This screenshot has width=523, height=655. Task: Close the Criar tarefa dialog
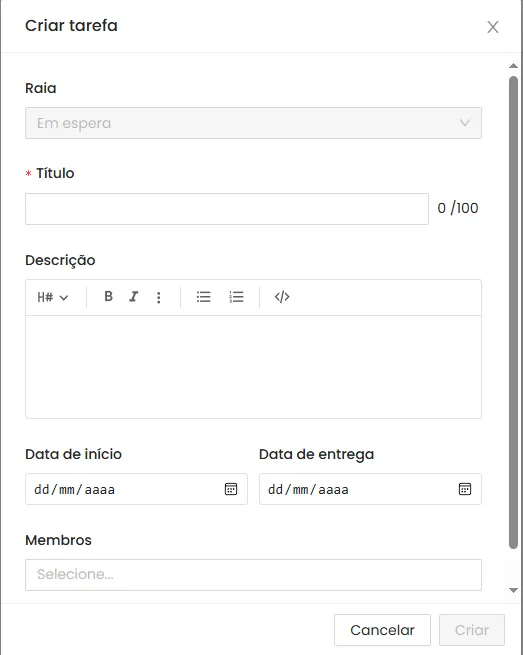tap(493, 27)
